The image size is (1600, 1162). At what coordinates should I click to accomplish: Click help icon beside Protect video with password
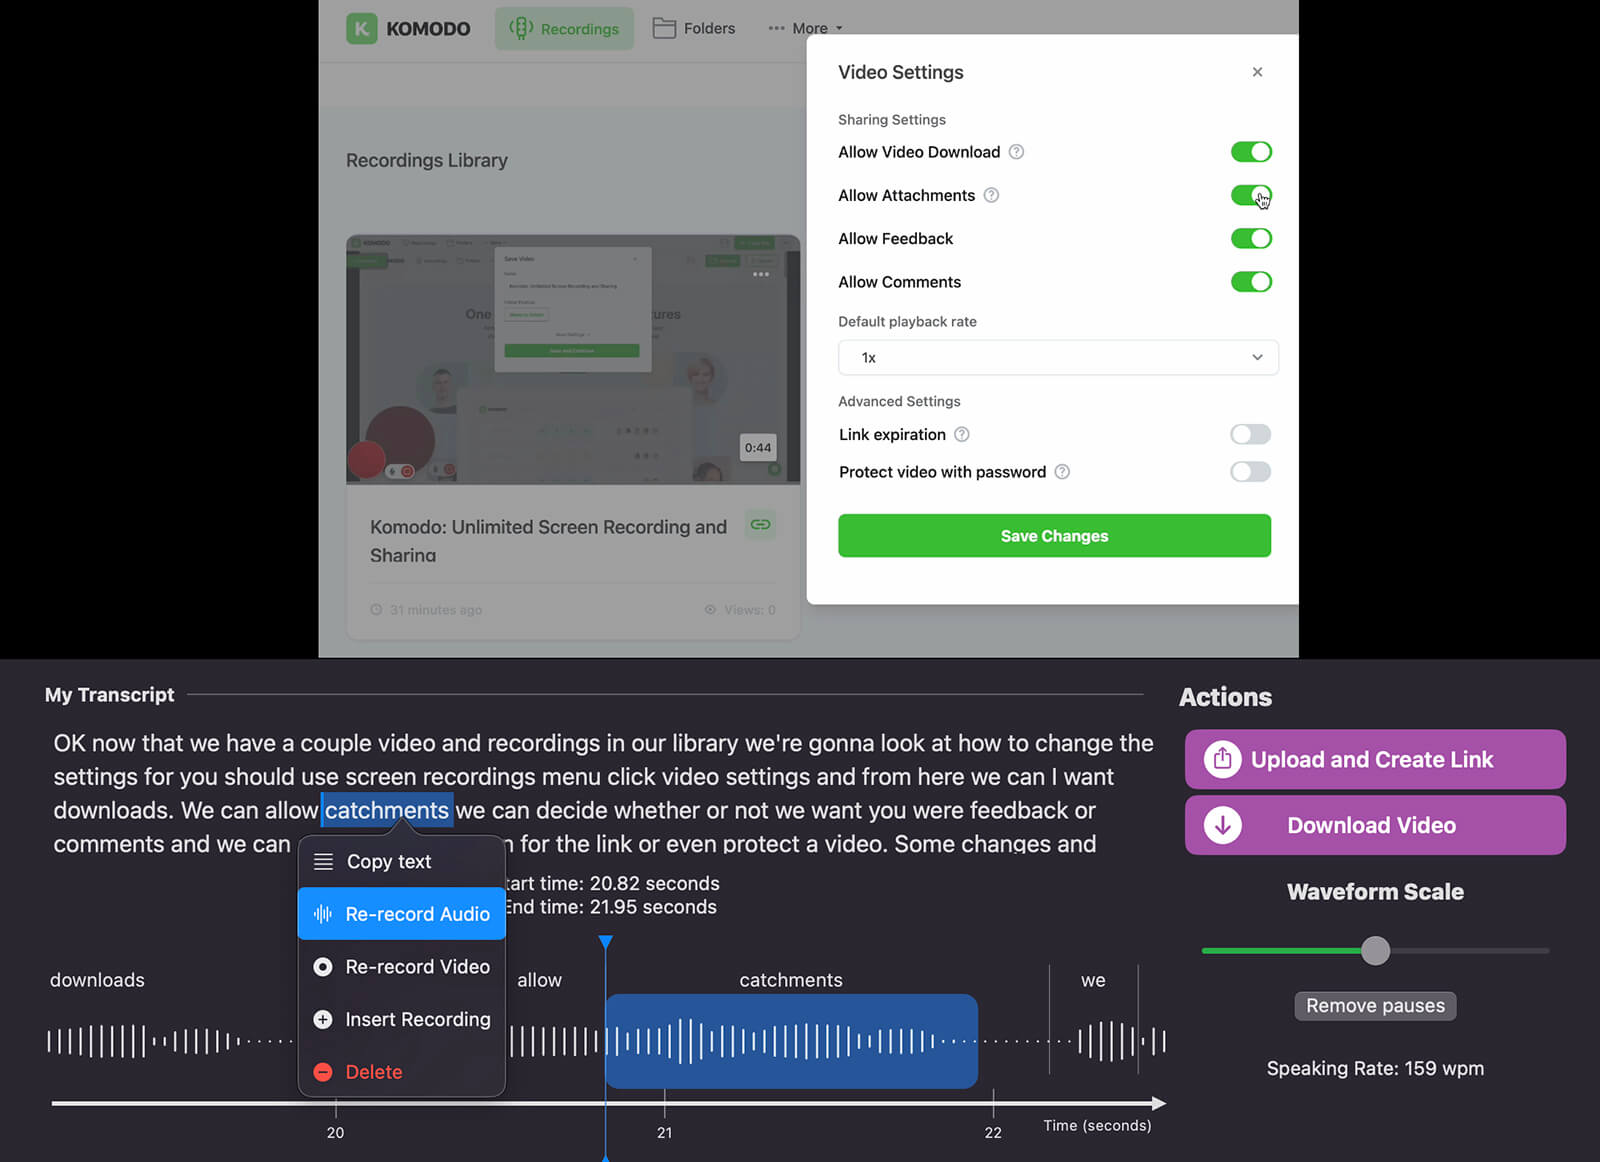click(x=1062, y=472)
